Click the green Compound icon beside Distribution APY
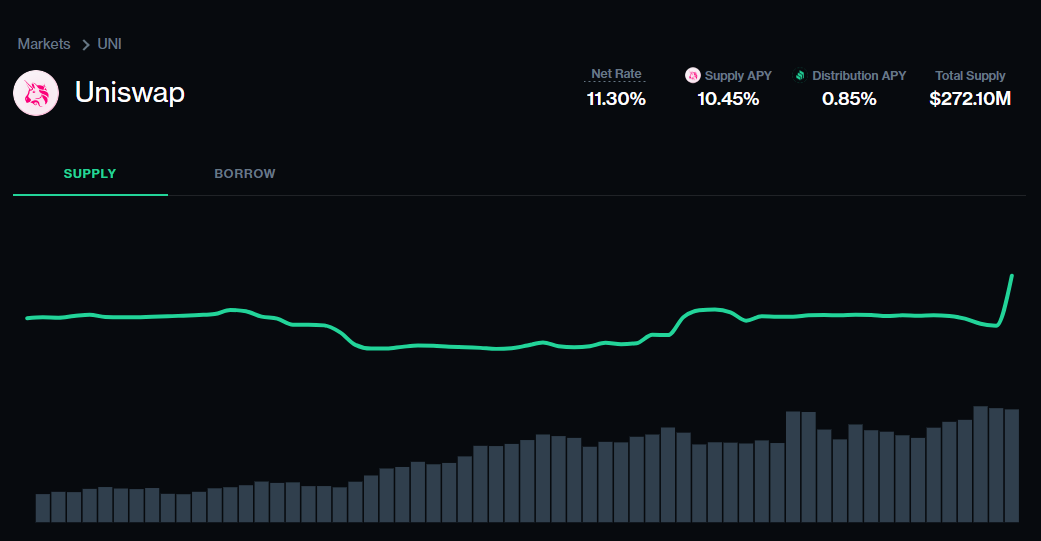Image resolution: width=1041 pixels, height=541 pixels. pyautogui.click(x=800, y=75)
